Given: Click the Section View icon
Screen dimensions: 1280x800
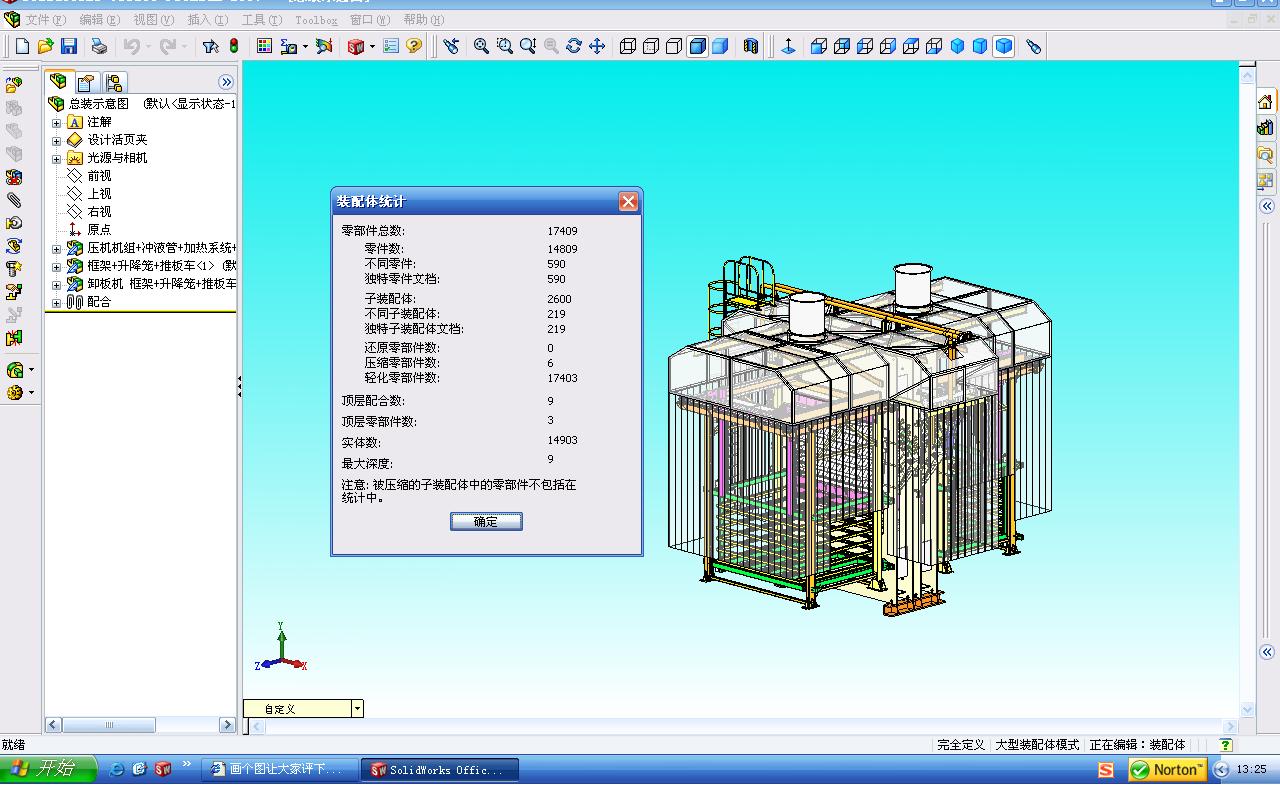Looking at the screenshot, I should [751, 46].
